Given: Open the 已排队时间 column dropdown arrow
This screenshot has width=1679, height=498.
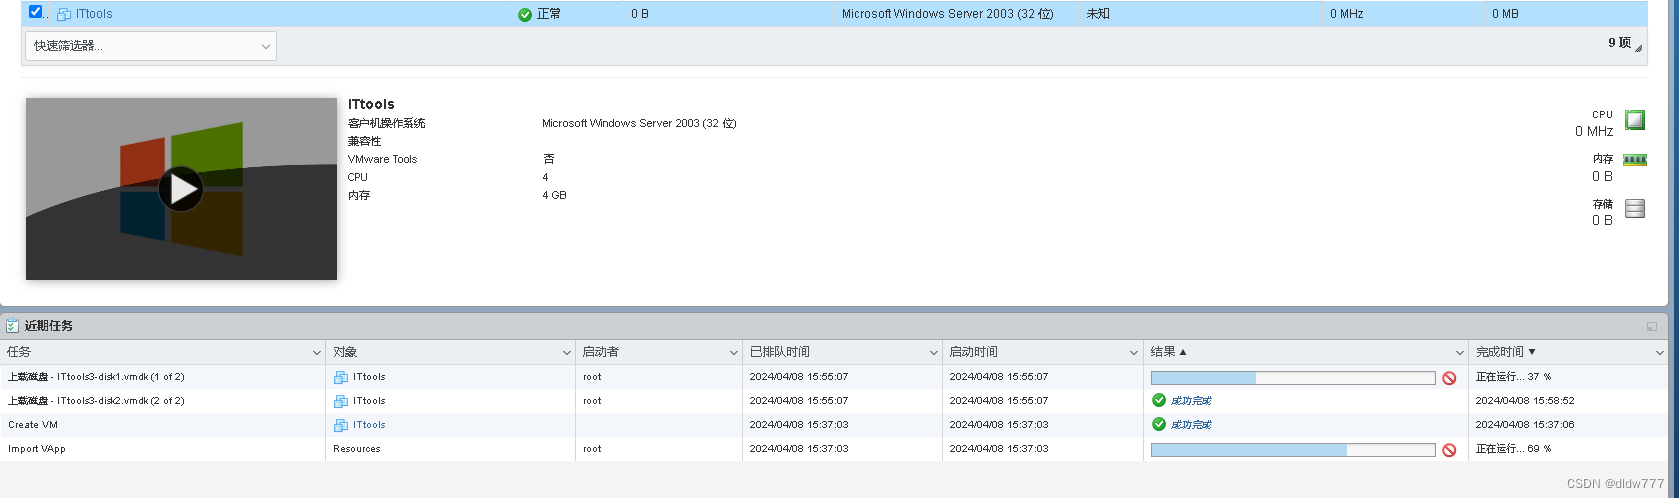Looking at the screenshot, I should click(x=934, y=353).
